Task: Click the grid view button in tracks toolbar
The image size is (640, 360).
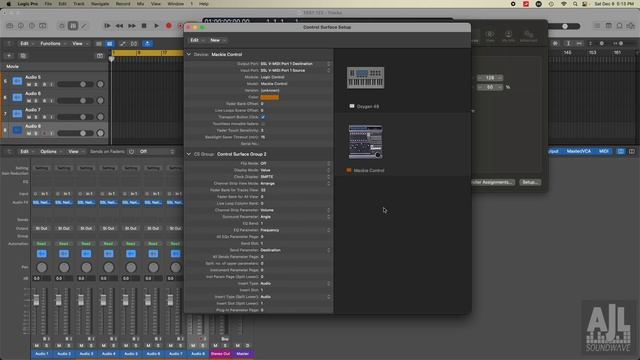Action: (110, 44)
